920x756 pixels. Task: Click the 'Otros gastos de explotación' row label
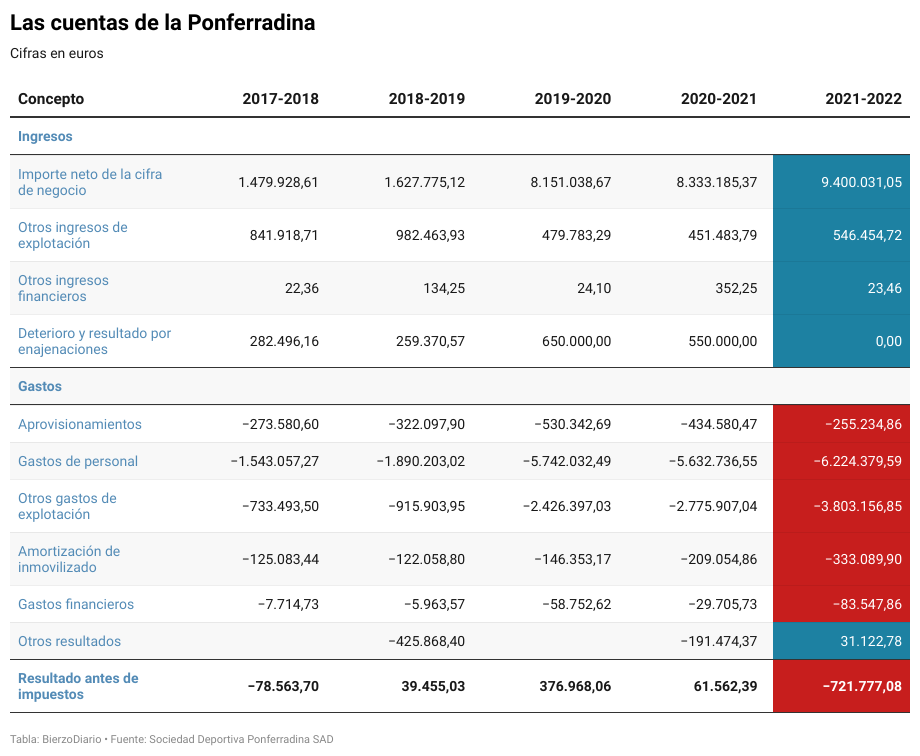(67, 506)
